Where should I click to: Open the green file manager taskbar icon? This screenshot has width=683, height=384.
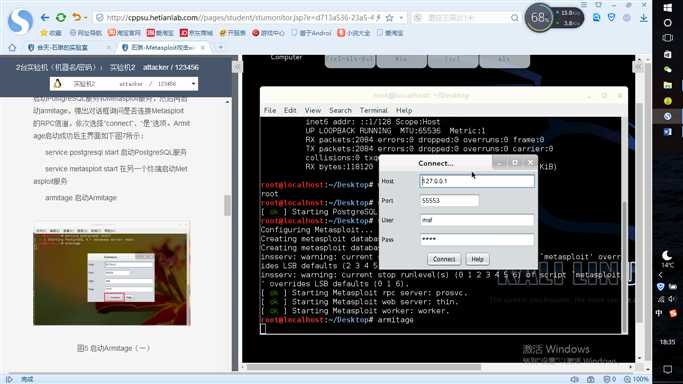[x=668, y=85]
